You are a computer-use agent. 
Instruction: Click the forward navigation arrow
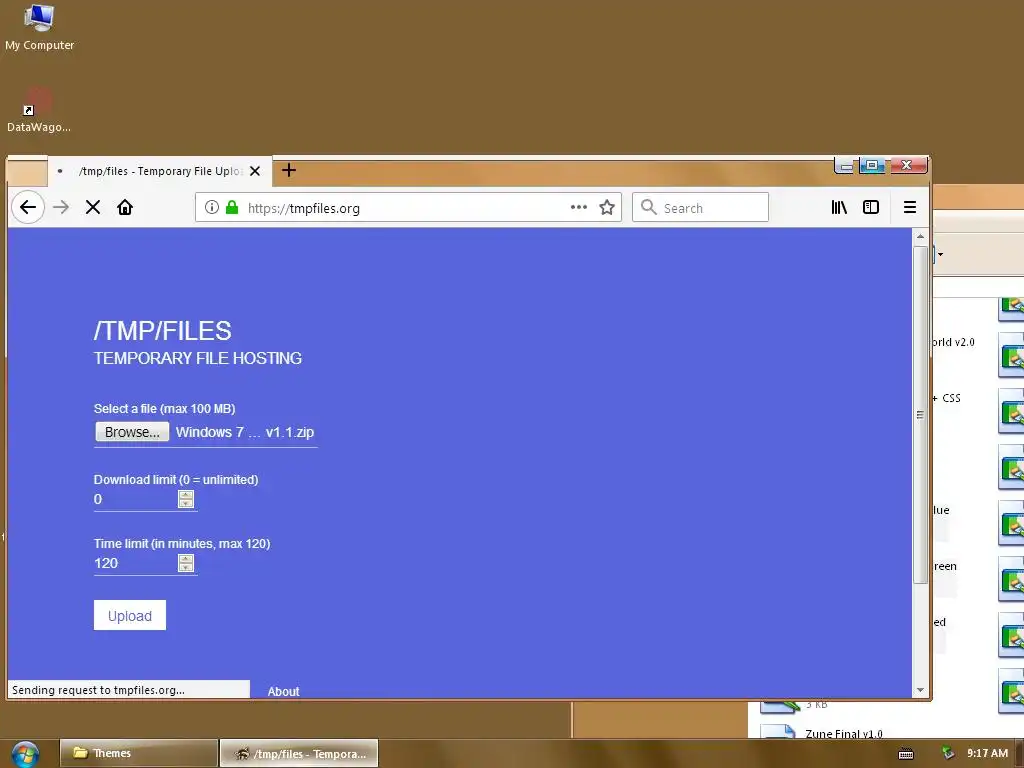point(61,208)
